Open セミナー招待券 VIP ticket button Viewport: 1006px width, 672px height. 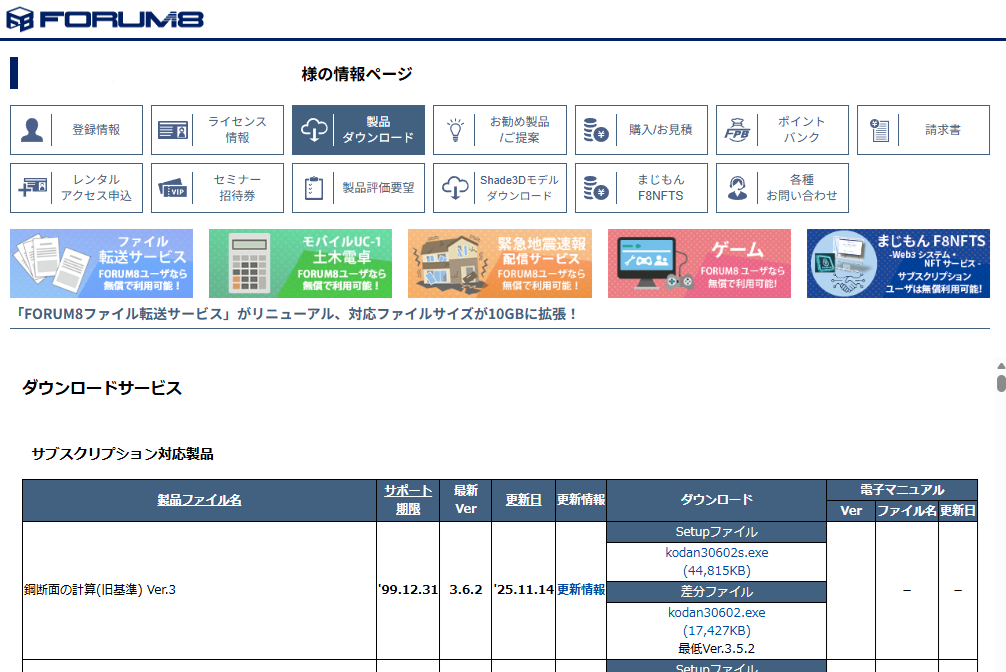pos(218,188)
